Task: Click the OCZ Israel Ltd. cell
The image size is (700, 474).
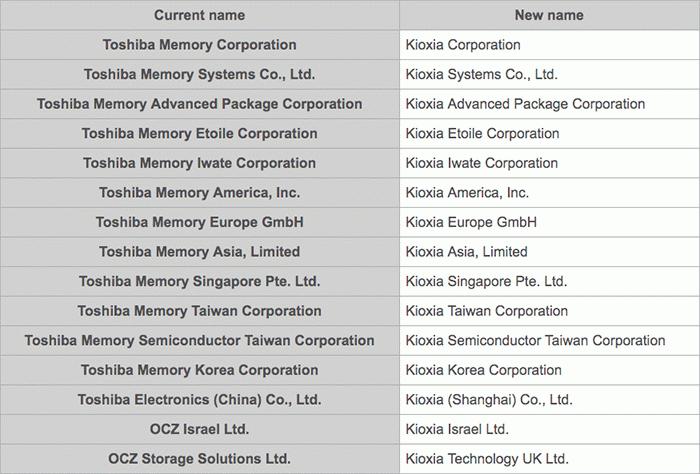Action: 199,429
